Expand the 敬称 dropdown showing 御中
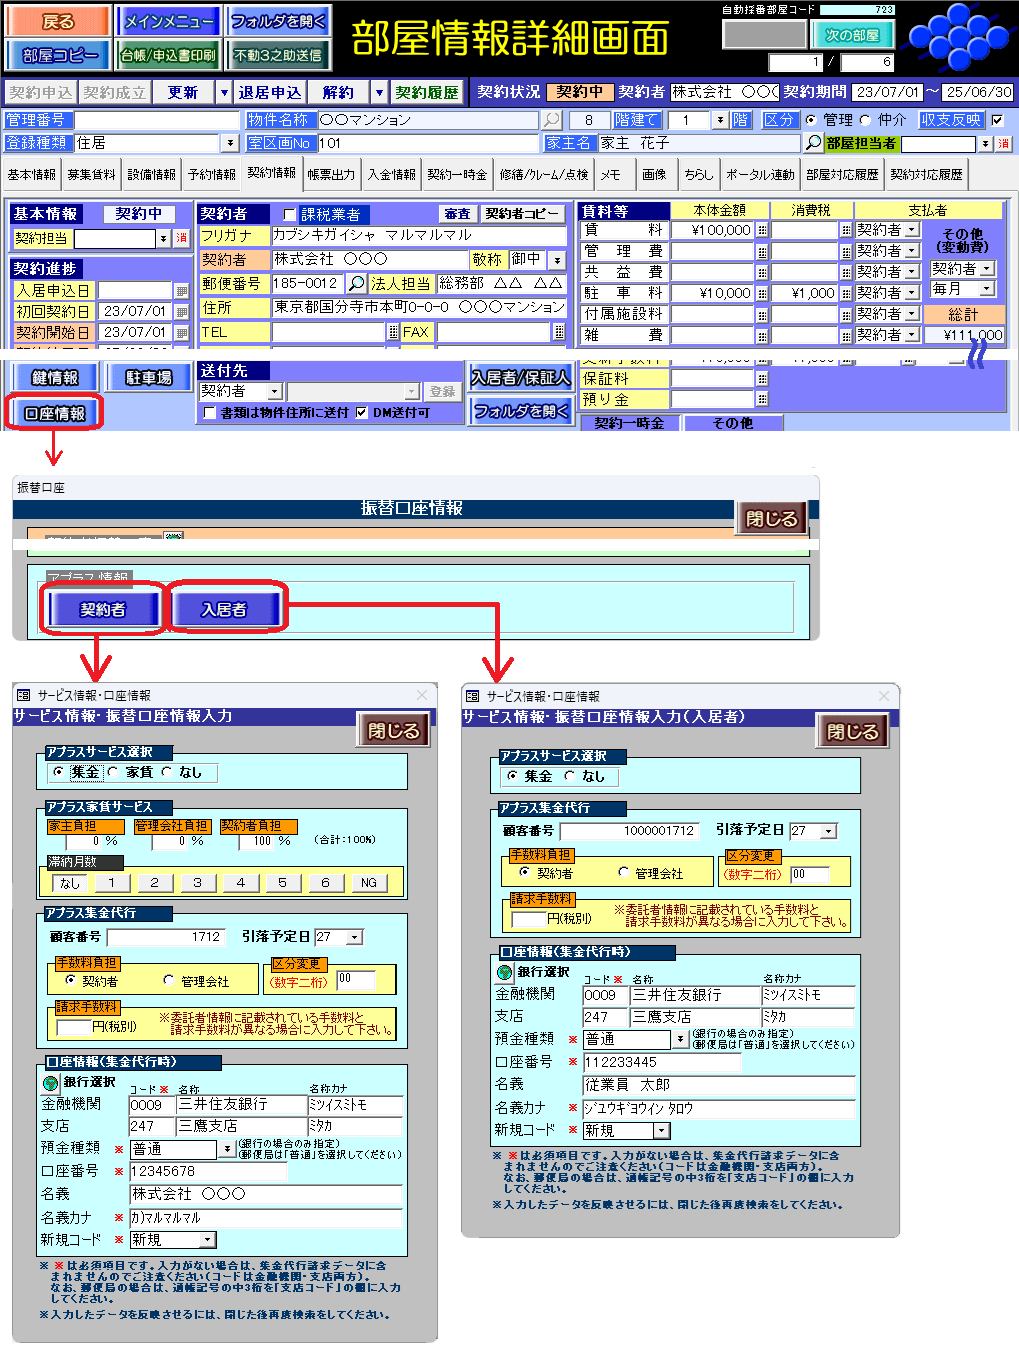 (x=557, y=260)
